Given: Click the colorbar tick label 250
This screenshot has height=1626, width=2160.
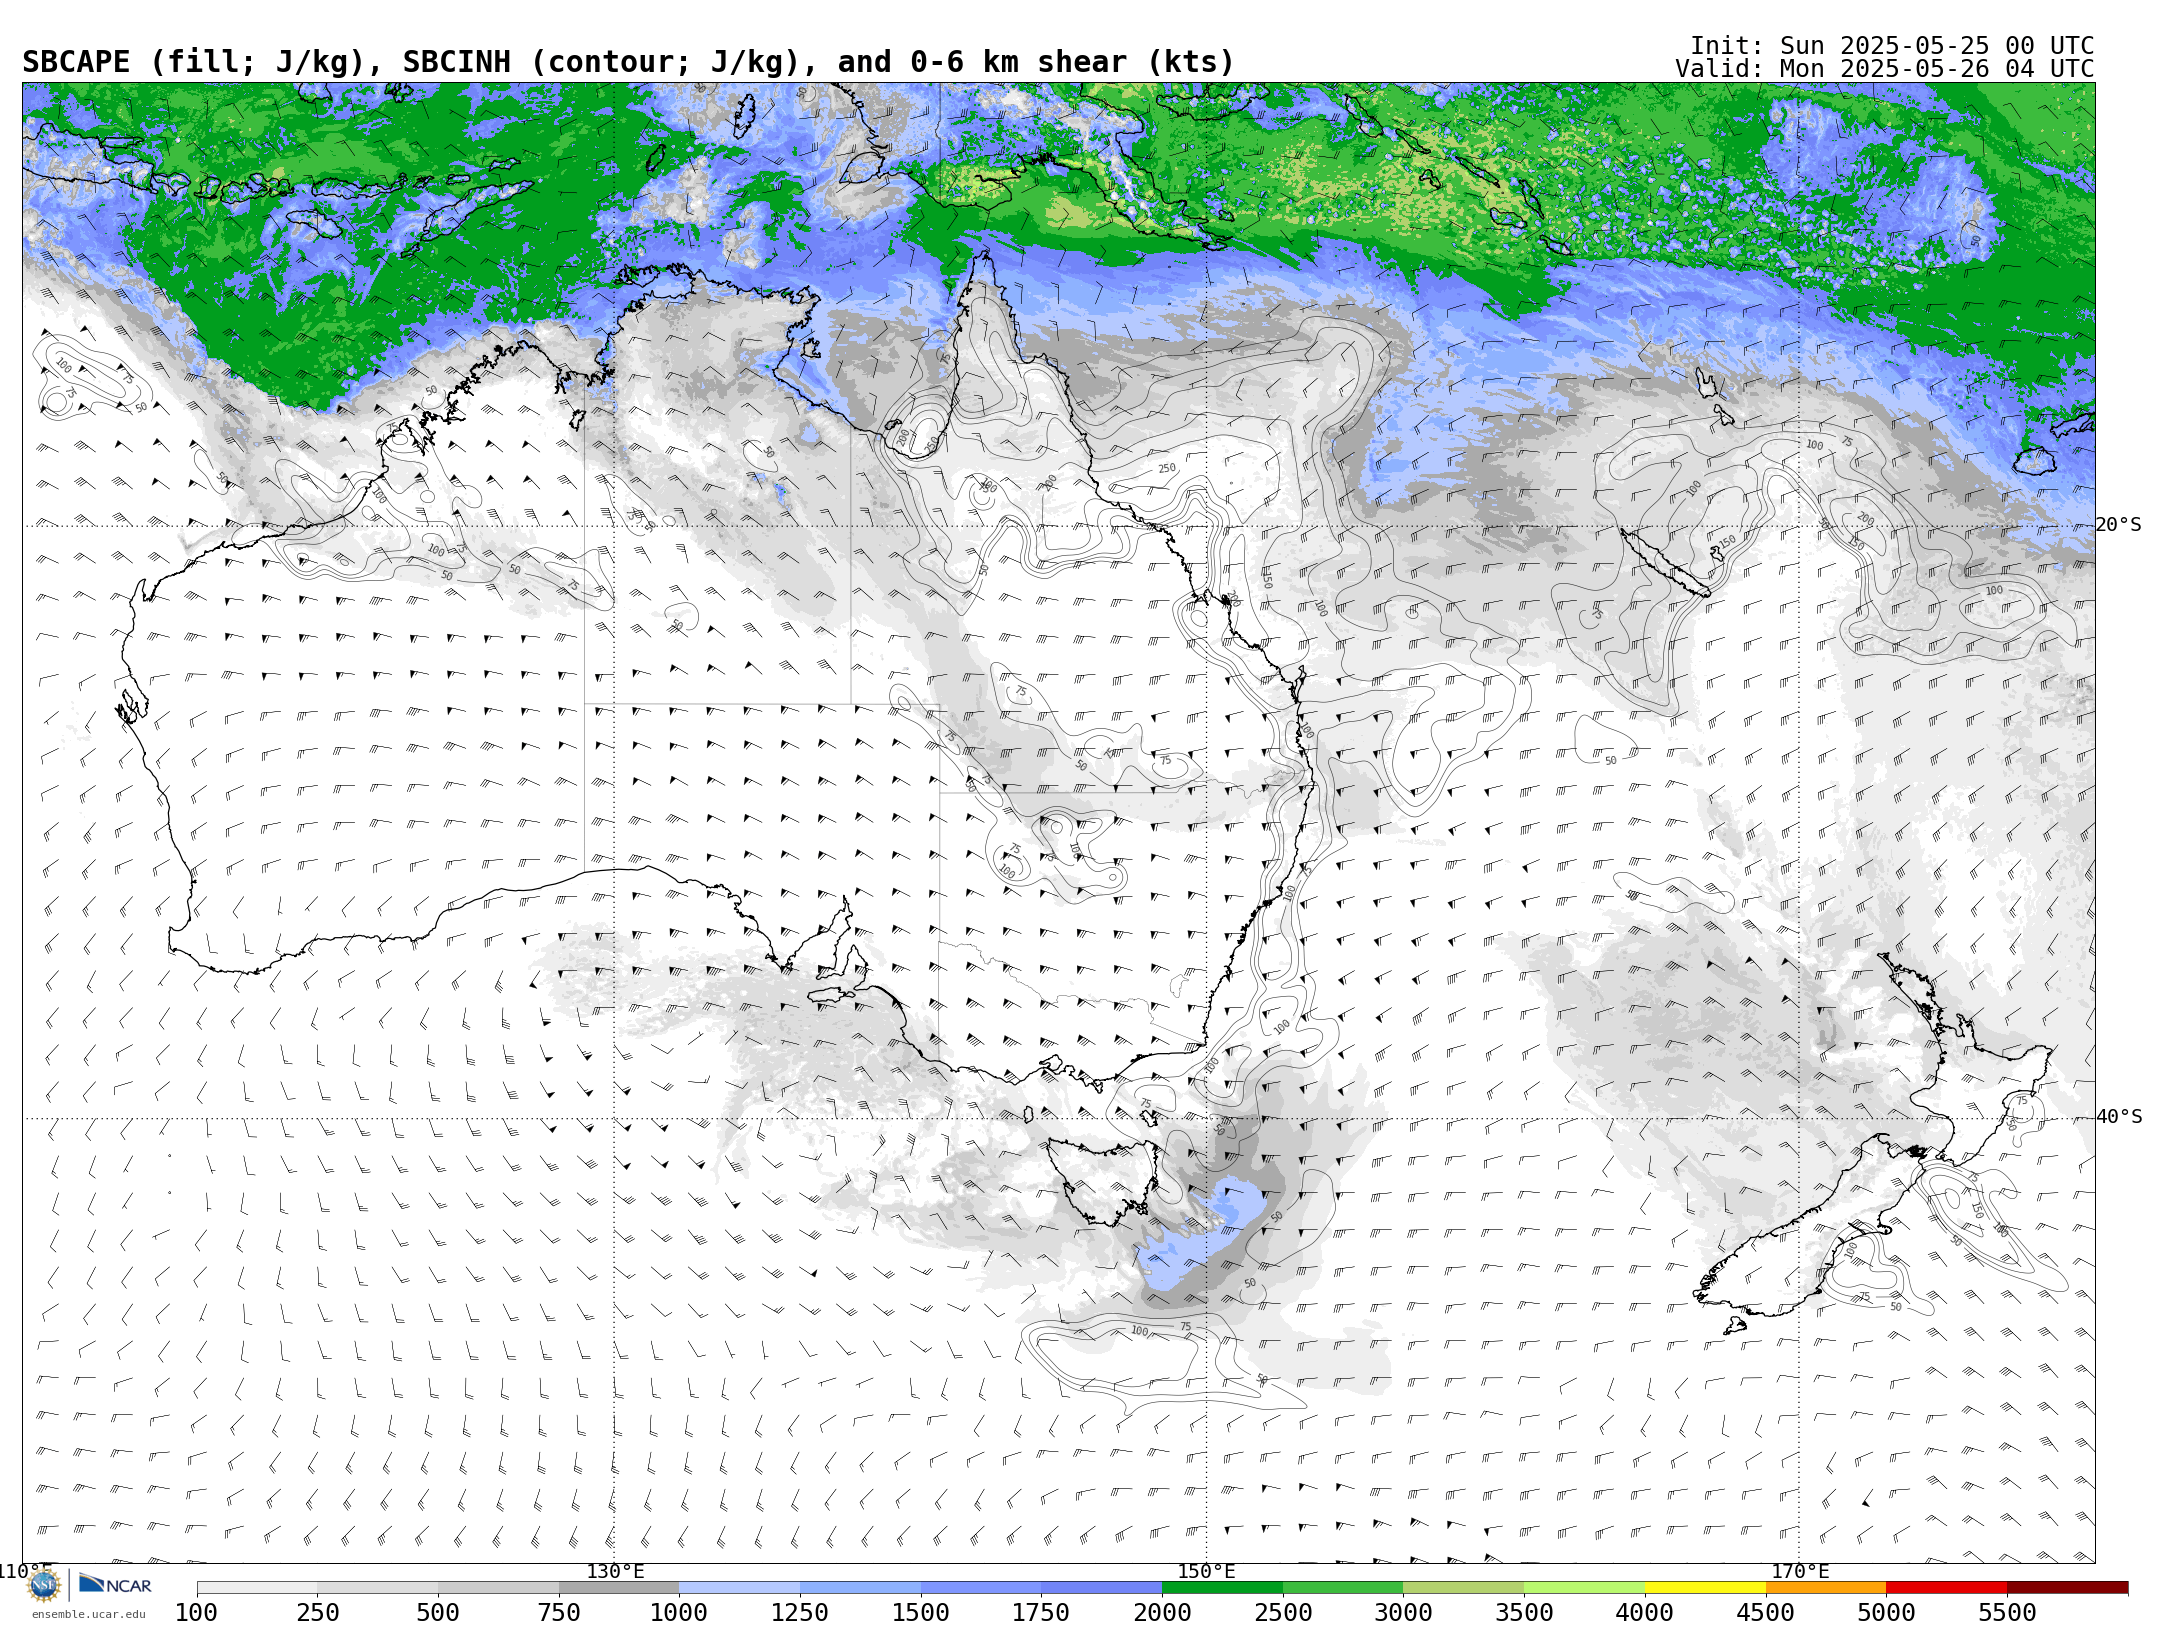Looking at the screenshot, I should tap(318, 1612).
